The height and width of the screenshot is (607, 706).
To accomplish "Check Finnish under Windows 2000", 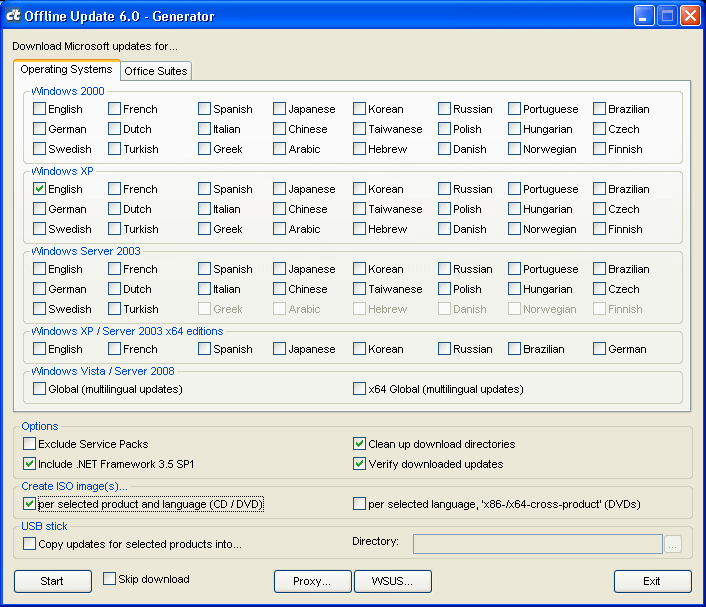I will pyautogui.click(x=599, y=149).
